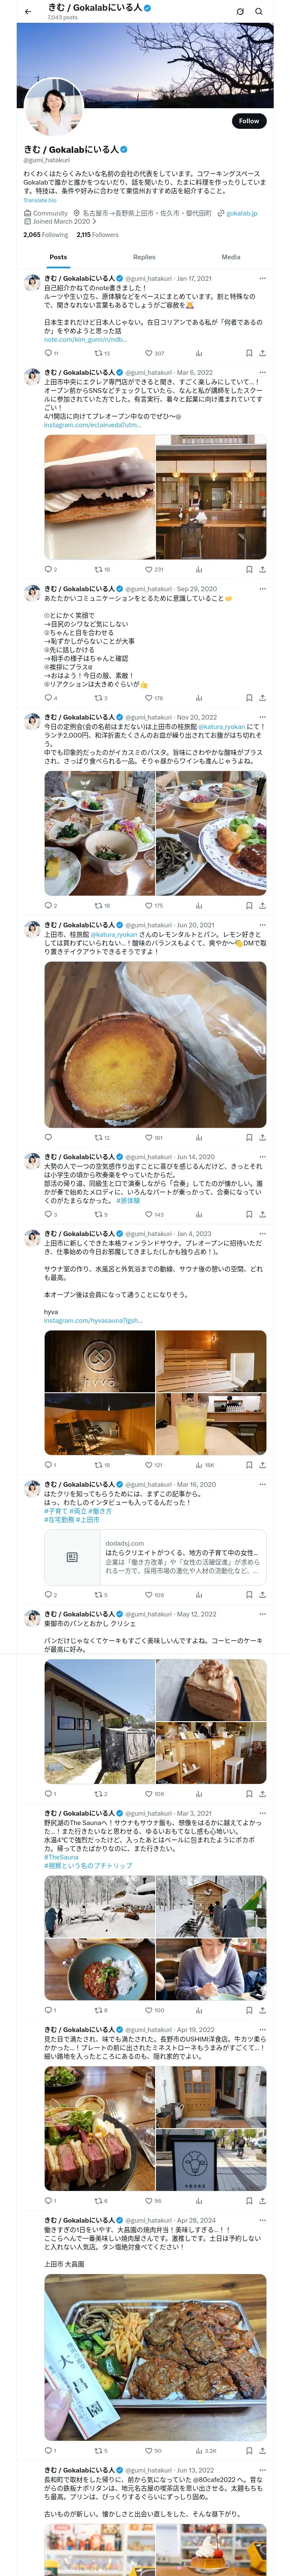
Task: Switch to the Replies tab
Action: (x=144, y=257)
